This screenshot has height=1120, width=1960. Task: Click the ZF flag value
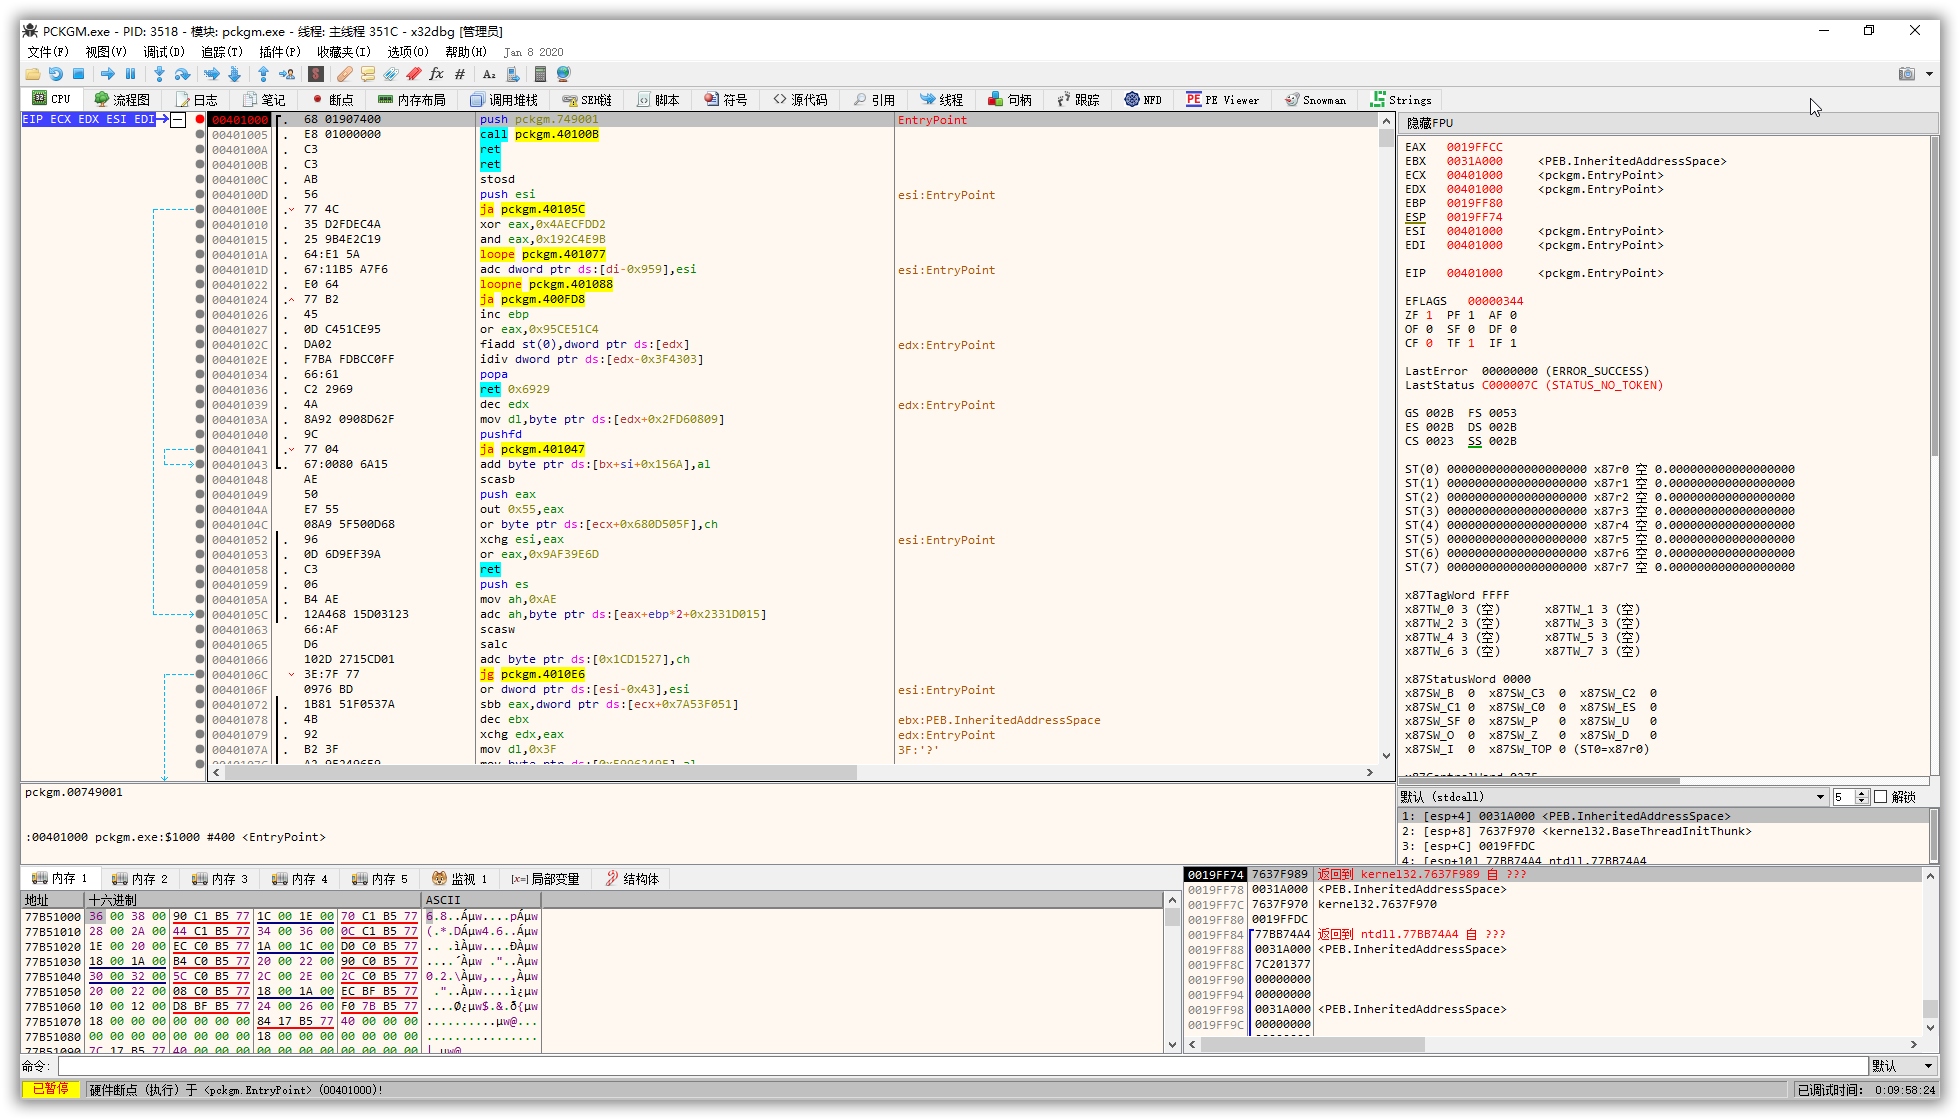pyautogui.click(x=1429, y=315)
